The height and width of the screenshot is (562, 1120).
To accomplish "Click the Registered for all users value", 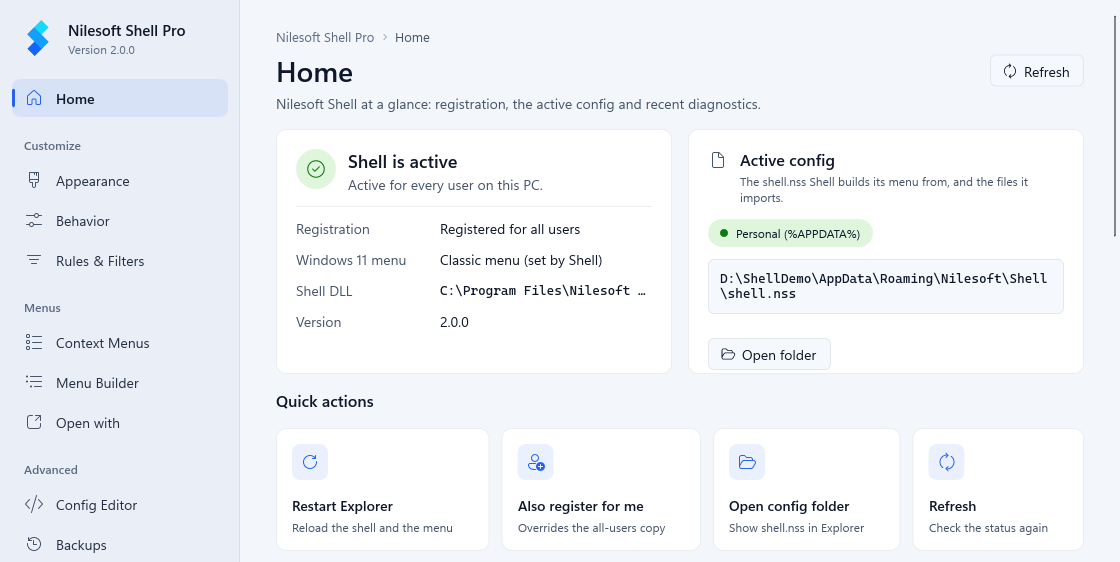I will tap(510, 229).
